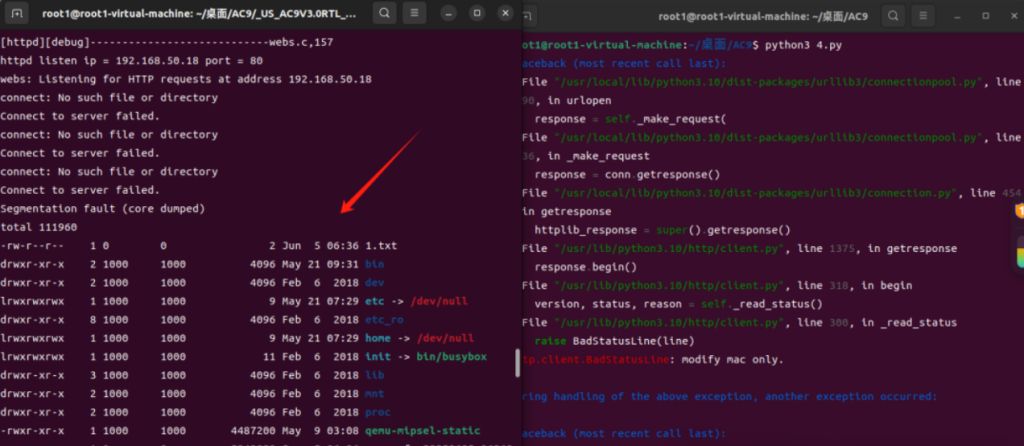This screenshot has width=1024, height=446.
Task: Maximize the left terminal window
Action: click(x=475, y=14)
